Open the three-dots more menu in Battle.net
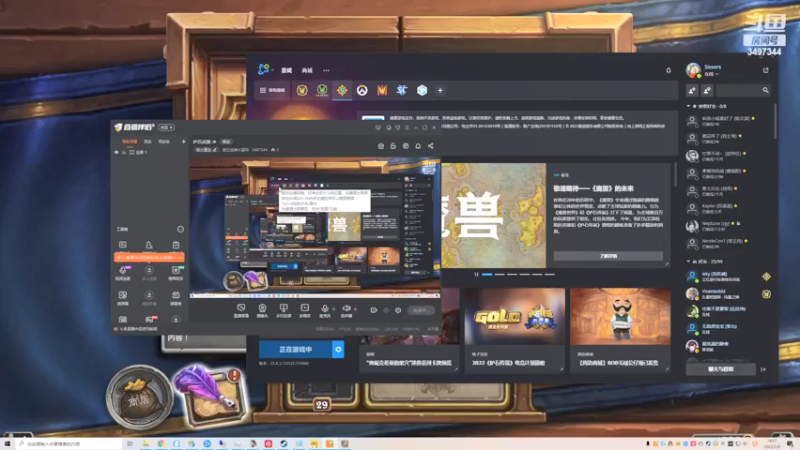 pos(326,70)
